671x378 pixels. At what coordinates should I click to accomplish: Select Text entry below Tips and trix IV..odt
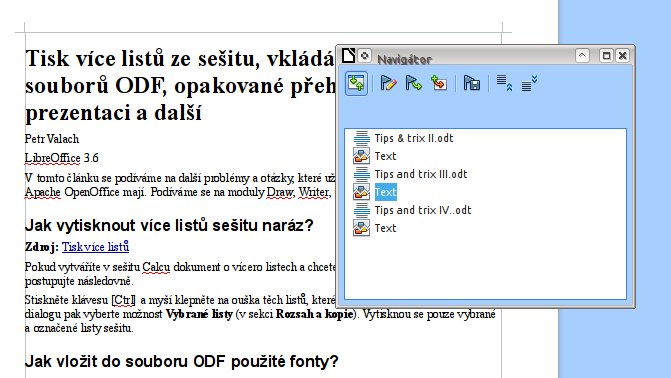(x=385, y=228)
